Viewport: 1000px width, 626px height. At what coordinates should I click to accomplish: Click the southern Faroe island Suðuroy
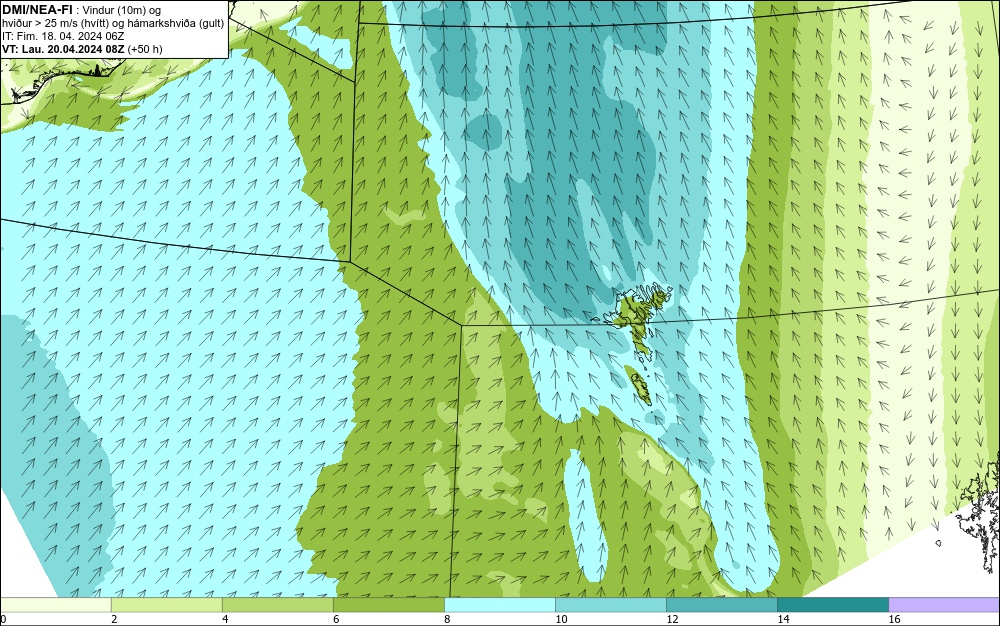click(640, 389)
